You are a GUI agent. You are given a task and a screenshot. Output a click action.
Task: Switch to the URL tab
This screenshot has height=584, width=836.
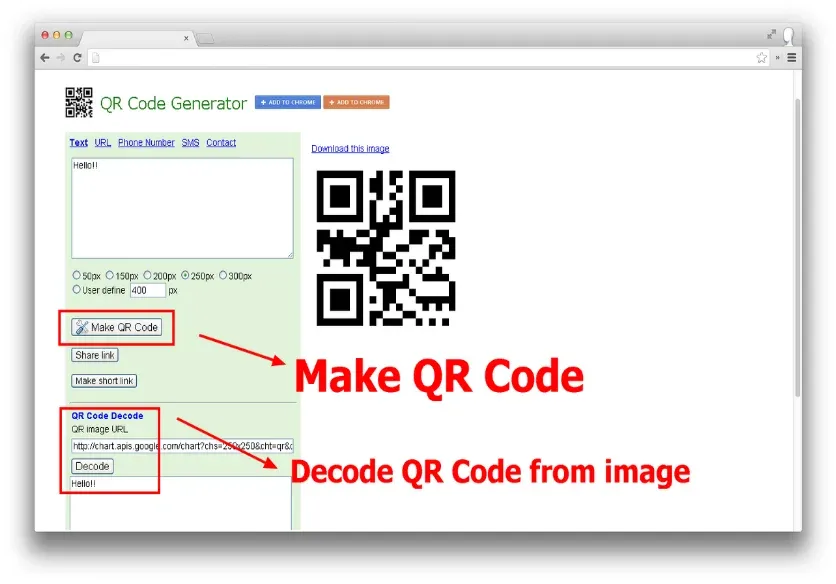point(102,142)
